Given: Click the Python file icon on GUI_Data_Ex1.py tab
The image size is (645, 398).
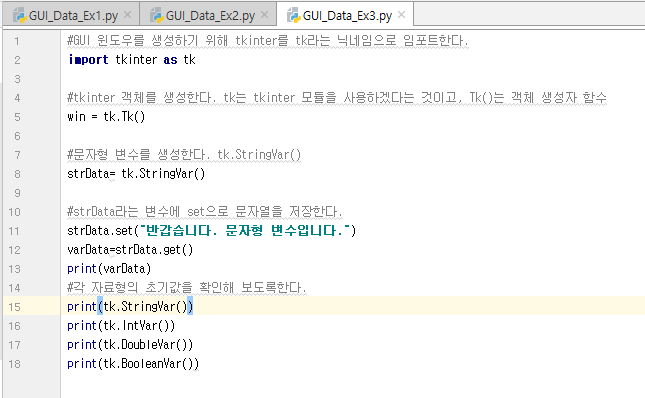Looking at the screenshot, I should 20,15.
